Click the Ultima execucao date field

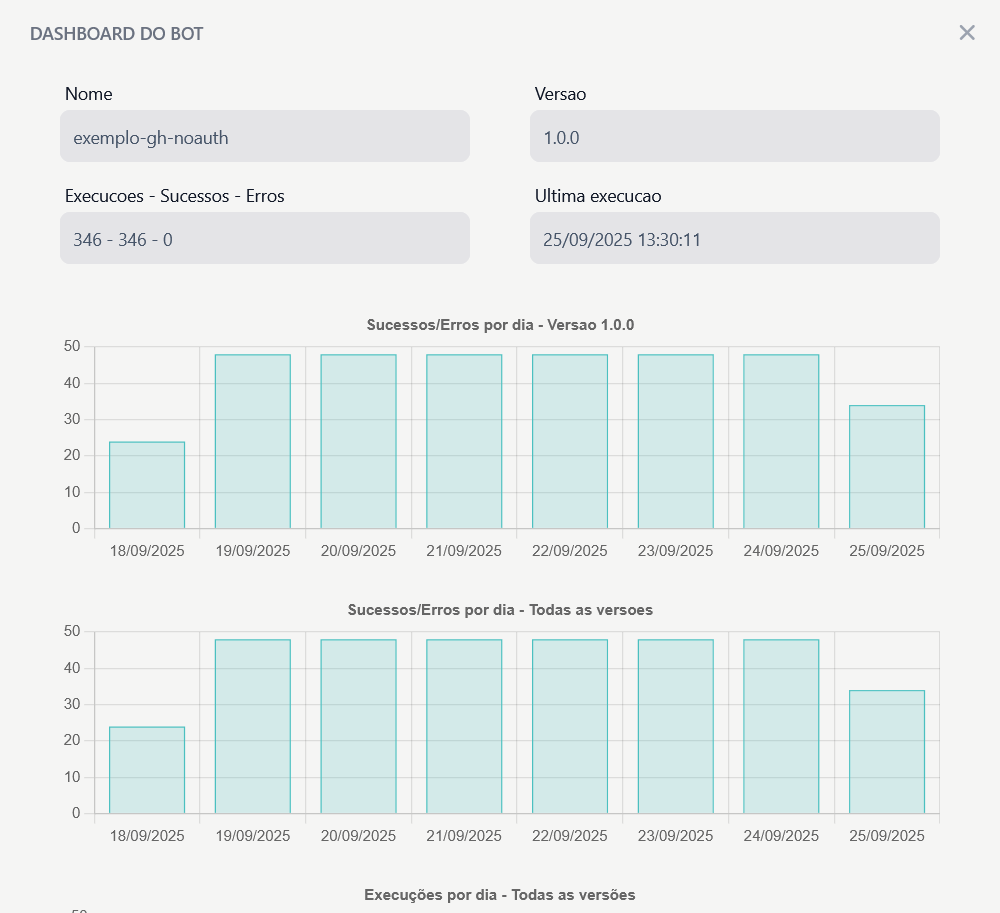734,239
